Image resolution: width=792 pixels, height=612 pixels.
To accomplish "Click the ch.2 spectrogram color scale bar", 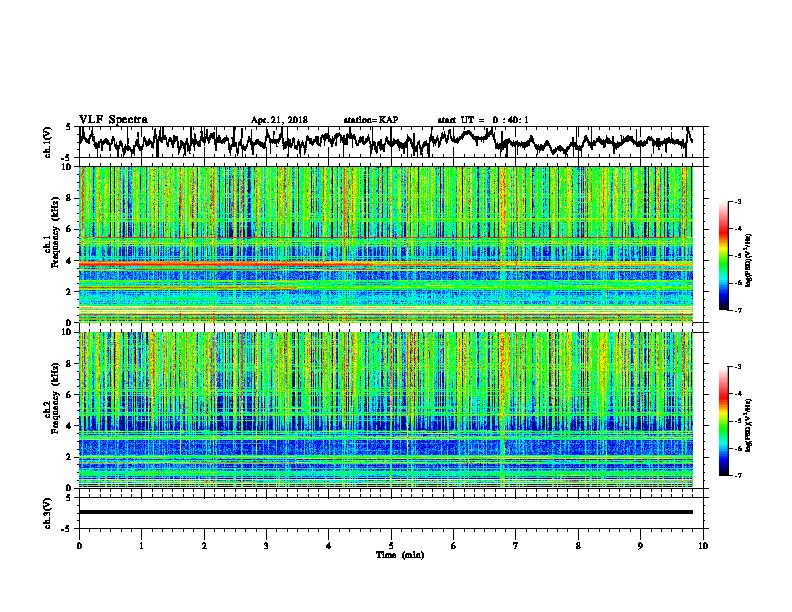I will [x=723, y=421].
